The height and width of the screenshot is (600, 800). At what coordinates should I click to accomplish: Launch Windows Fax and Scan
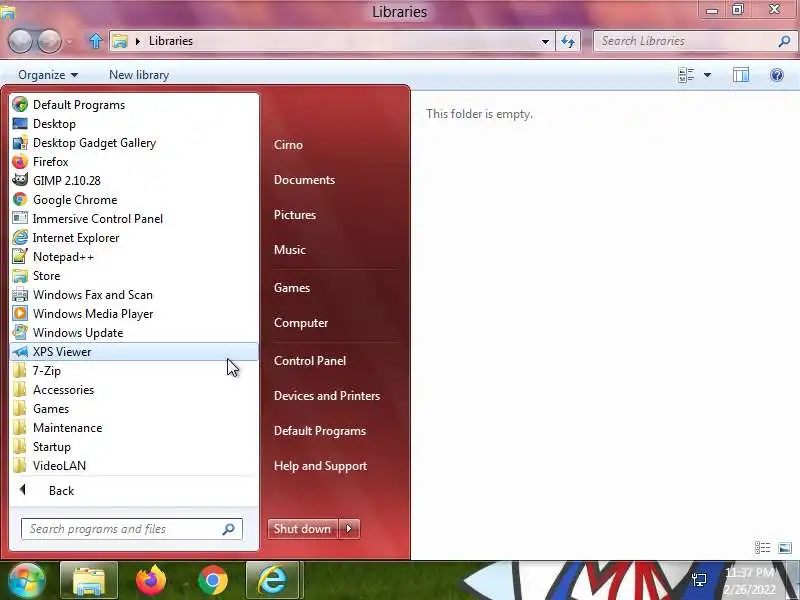tap(134, 294)
